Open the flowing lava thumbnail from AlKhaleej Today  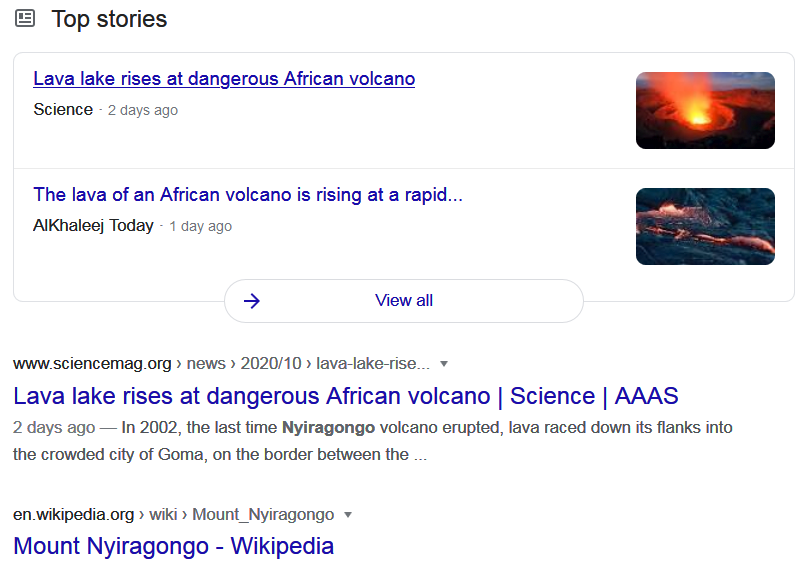tap(705, 226)
